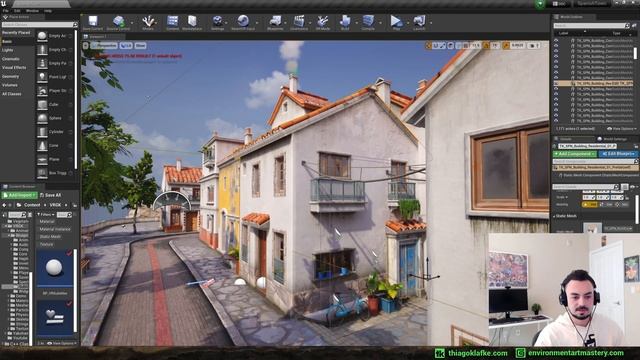Select the Plane shape icon
Image resolution: width=640 pixels, height=360 pixels.
(x=42, y=159)
